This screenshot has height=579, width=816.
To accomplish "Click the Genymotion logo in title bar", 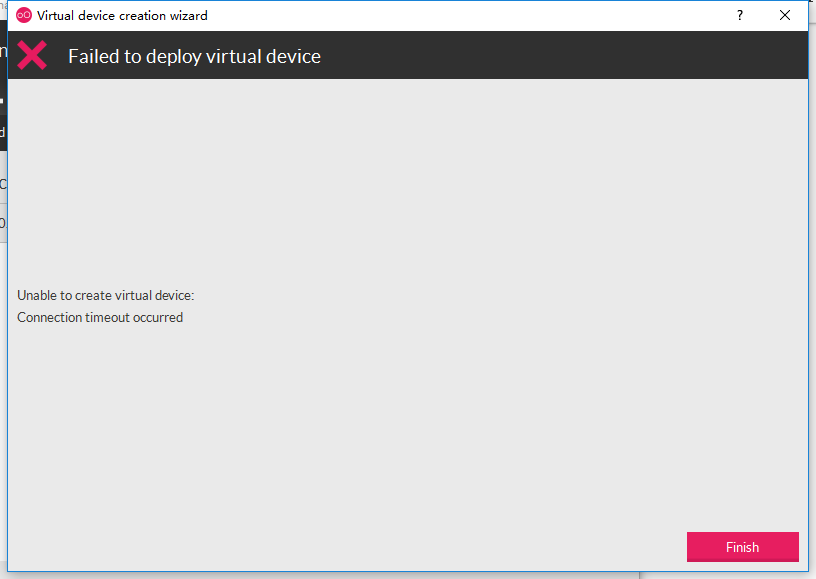I will tap(24, 16).
